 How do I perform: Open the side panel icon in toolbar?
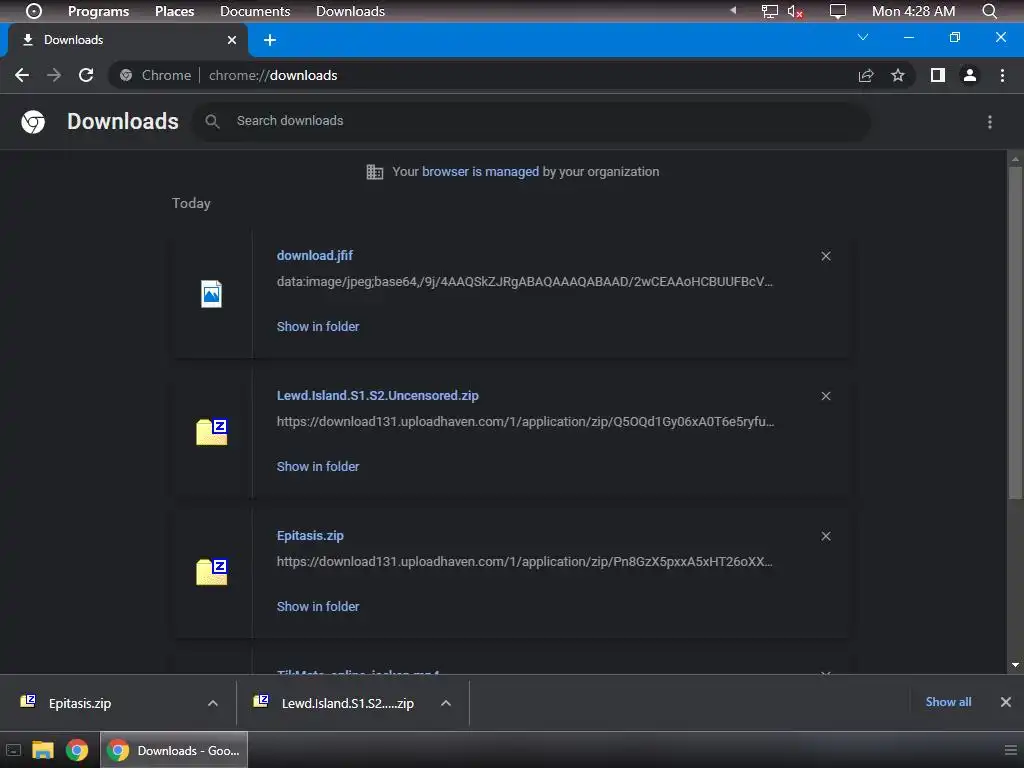(x=938, y=75)
